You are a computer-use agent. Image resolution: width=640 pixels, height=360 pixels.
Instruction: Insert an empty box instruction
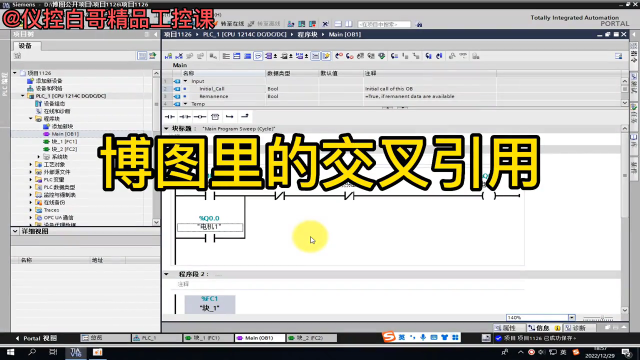click(x=215, y=117)
